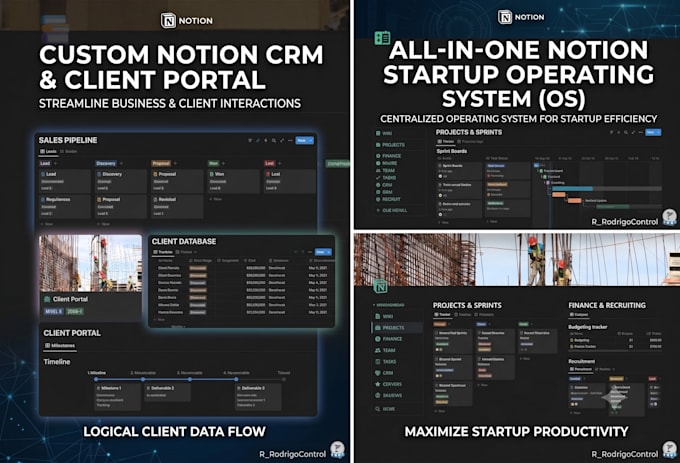Select the Tracker tab in dashboard Projects & Sprints
This screenshot has height=463, width=680.
[443, 315]
